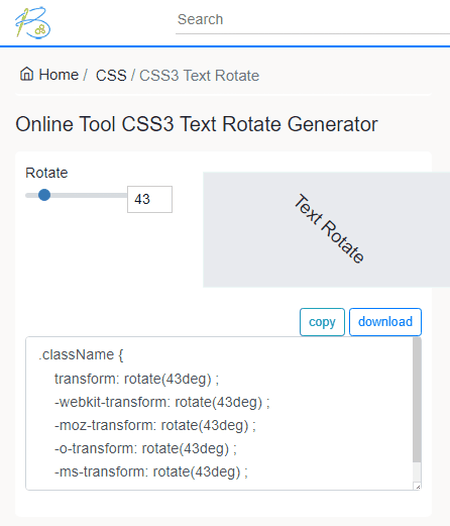Click the rotated Text Rotate preview text
The height and width of the screenshot is (526, 450).
pos(329,229)
